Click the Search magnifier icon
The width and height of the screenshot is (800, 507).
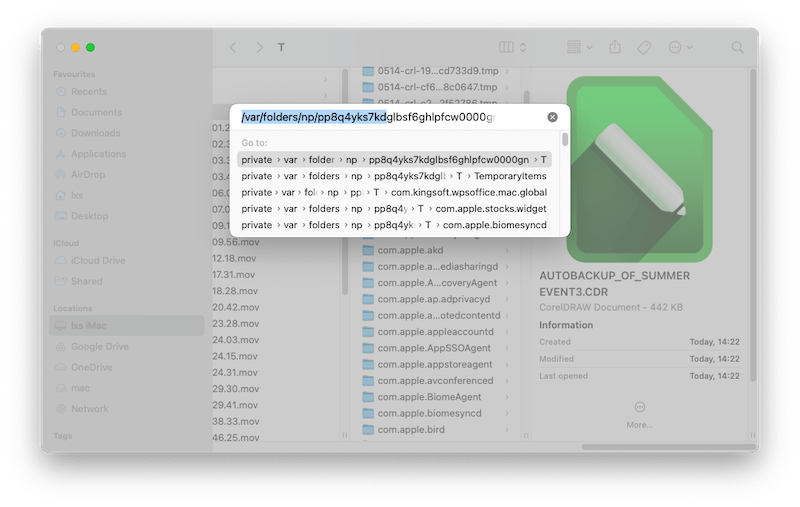click(x=738, y=47)
